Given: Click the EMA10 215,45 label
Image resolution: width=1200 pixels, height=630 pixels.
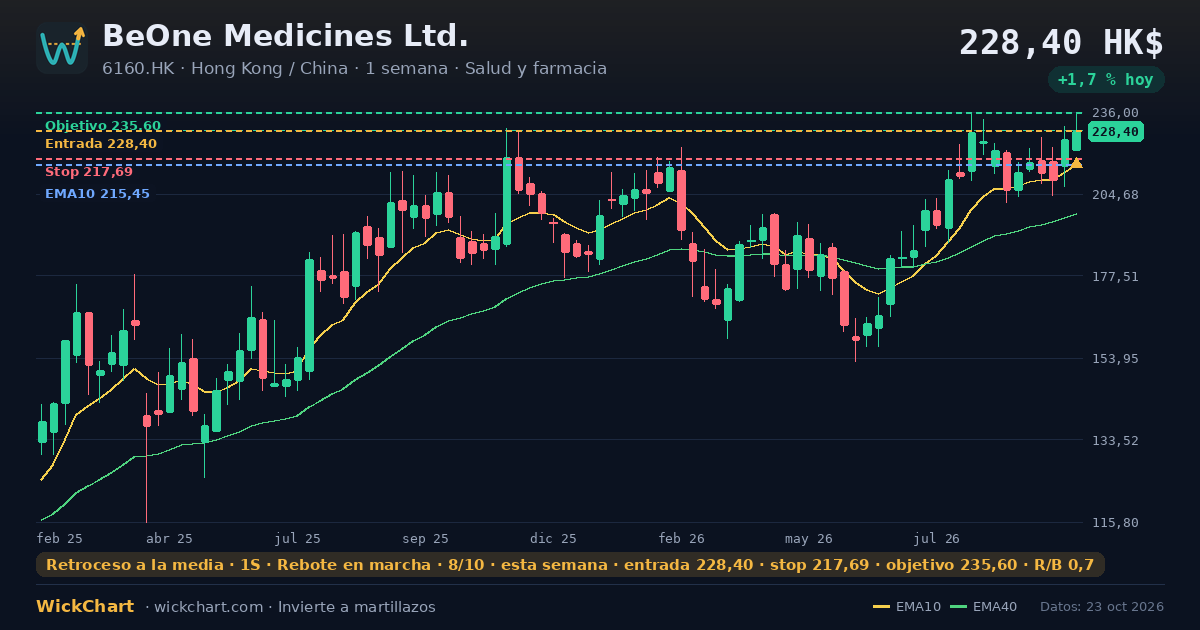Looking at the screenshot, I should [x=97, y=194].
